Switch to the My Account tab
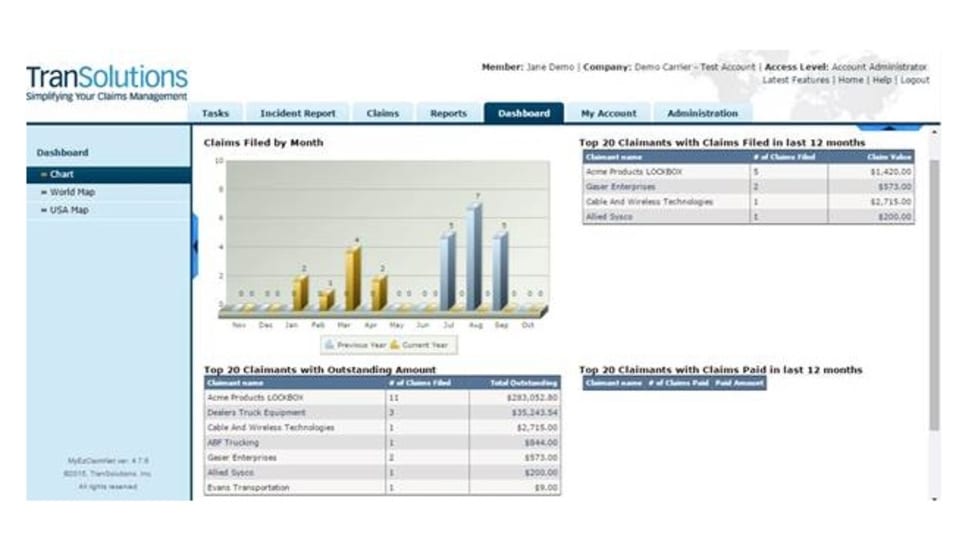 tap(609, 114)
